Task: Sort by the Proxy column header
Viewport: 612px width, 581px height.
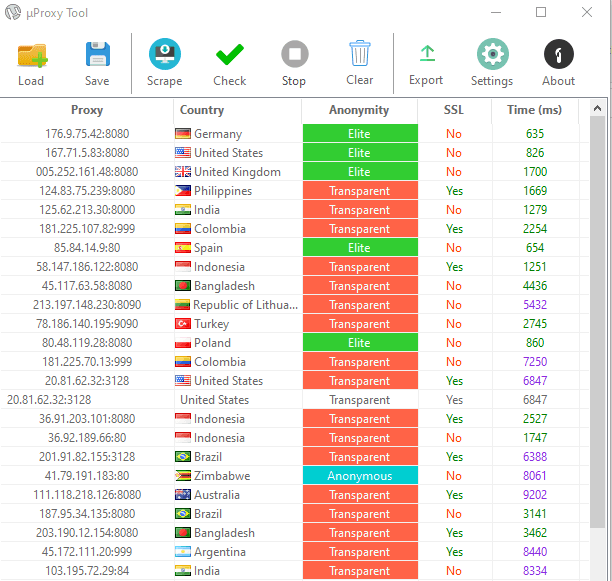Action: pyautogui.click(x=87, y=110)
